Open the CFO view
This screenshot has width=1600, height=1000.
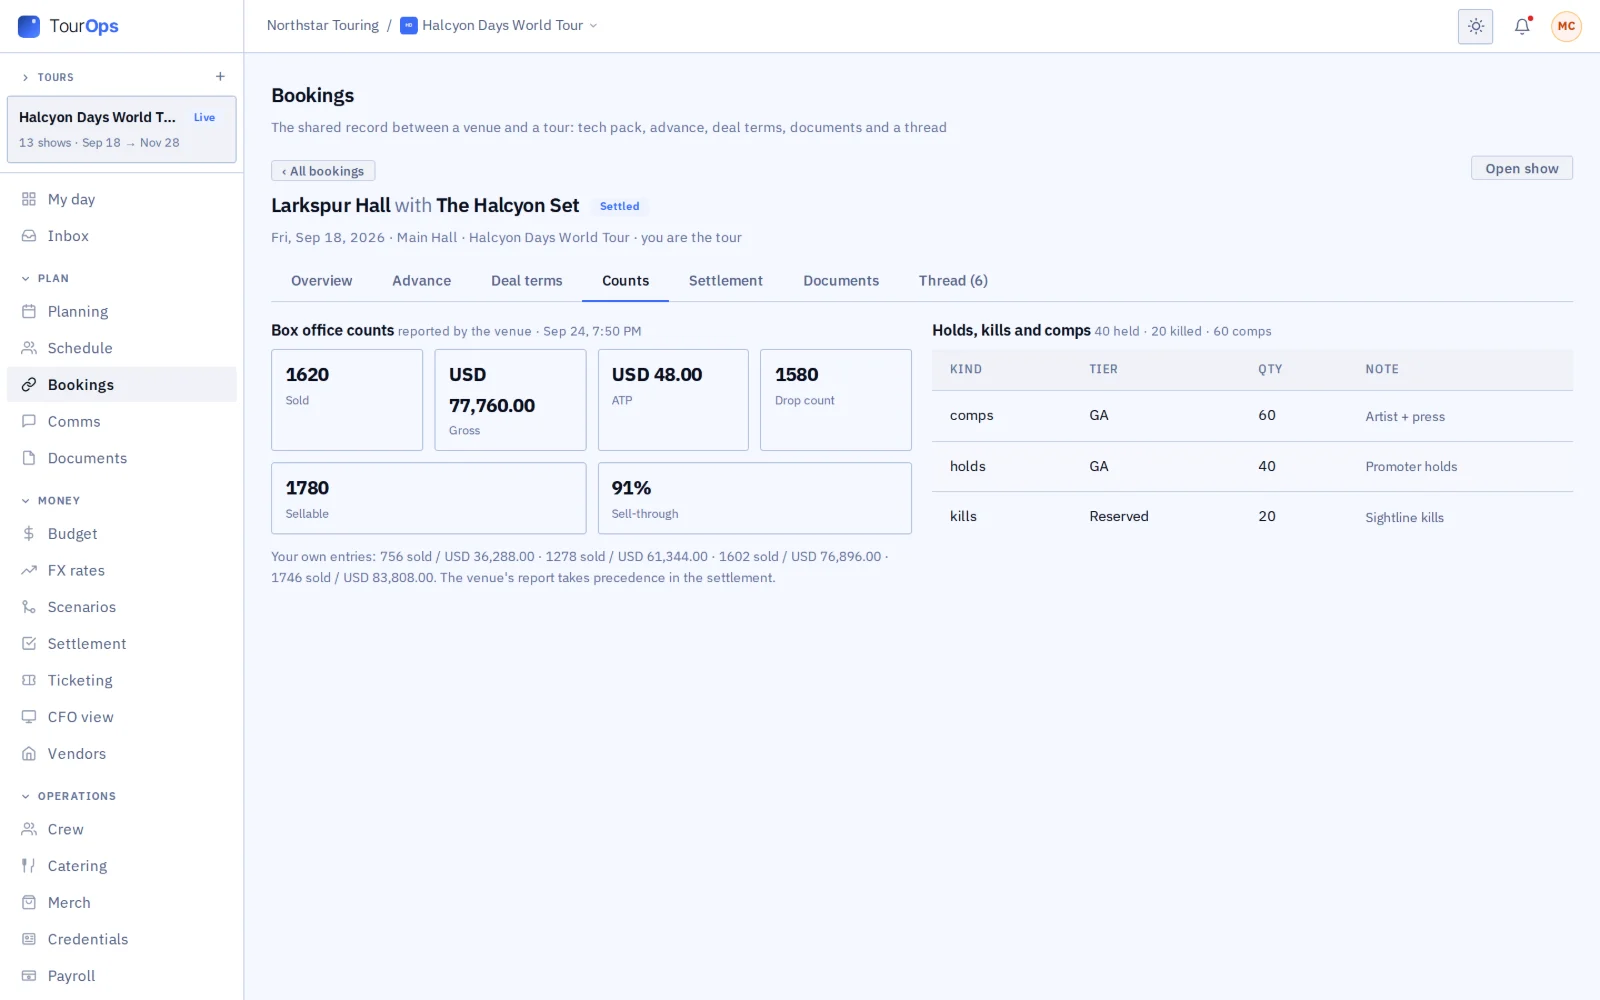click(121, 717)
